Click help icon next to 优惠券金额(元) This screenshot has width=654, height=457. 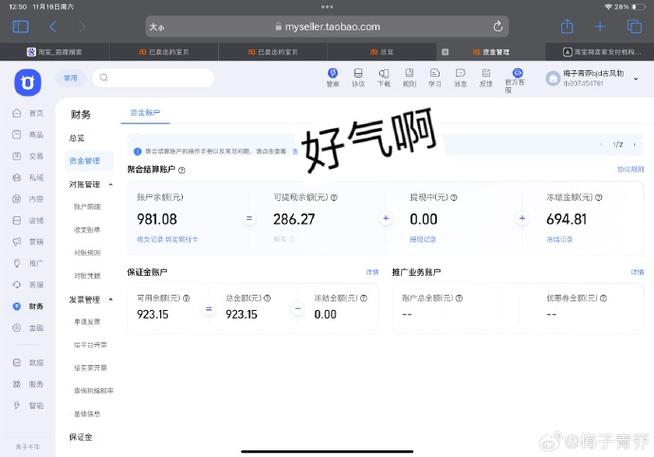click(x=603, y=298)
